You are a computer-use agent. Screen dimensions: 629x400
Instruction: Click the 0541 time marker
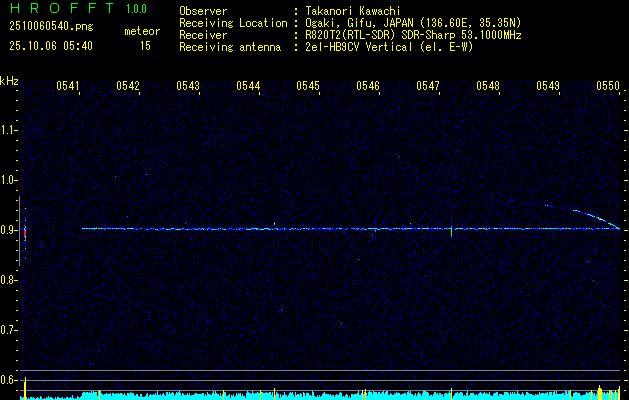(x=68, y=86)
